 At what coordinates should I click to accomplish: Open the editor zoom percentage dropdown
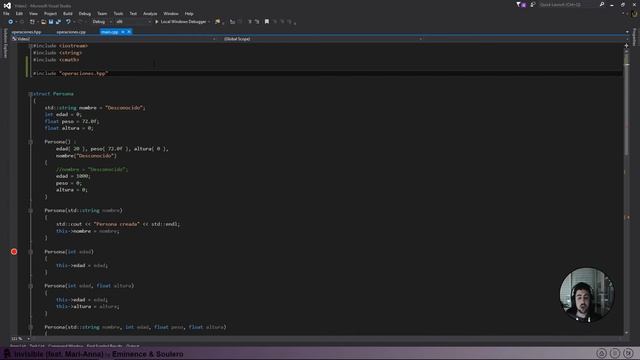click(x=20, y=339)
